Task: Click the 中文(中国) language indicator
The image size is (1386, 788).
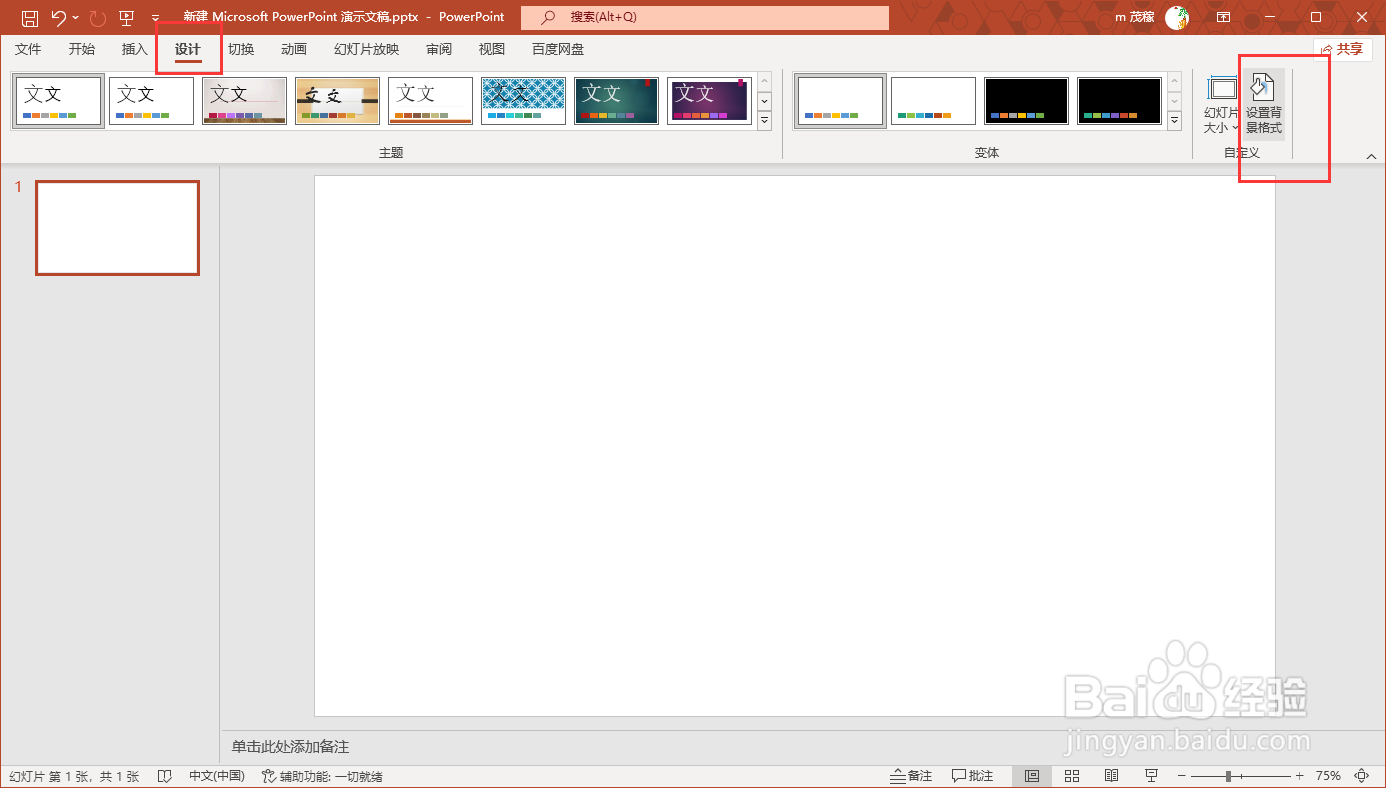Action: [217, 776]
